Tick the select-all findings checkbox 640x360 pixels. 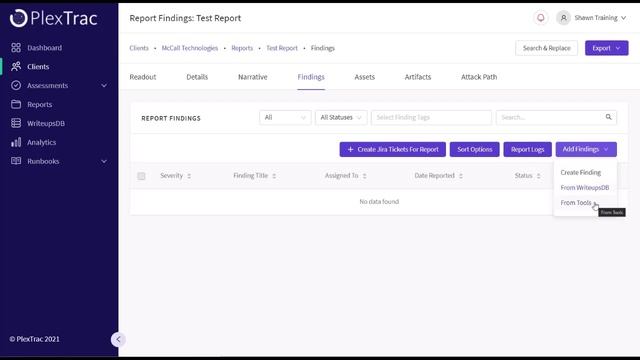(141, 176)
